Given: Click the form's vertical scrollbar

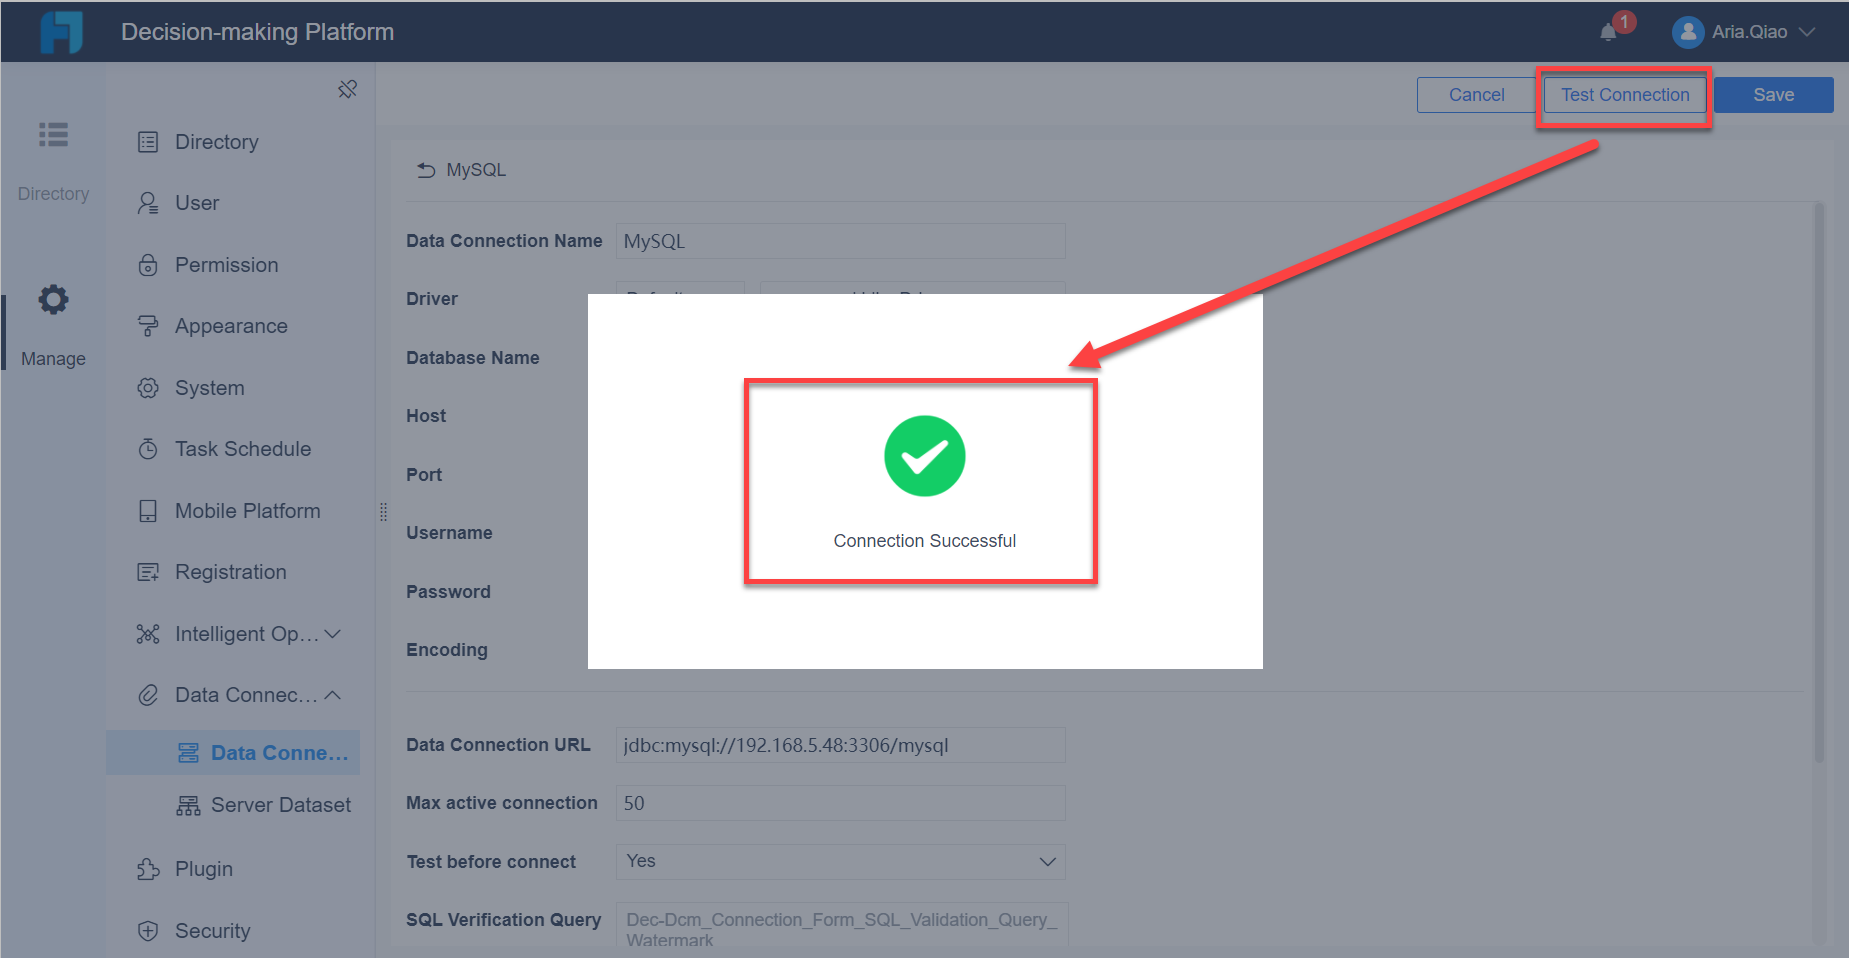Looking at the screenshot, I should (x=1819, y=482).
